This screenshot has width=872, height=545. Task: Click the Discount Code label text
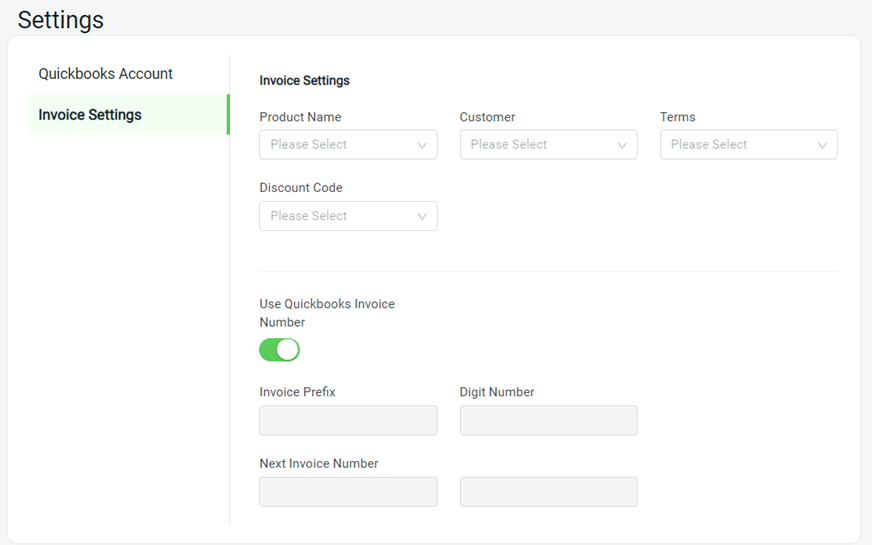(301, 188)
